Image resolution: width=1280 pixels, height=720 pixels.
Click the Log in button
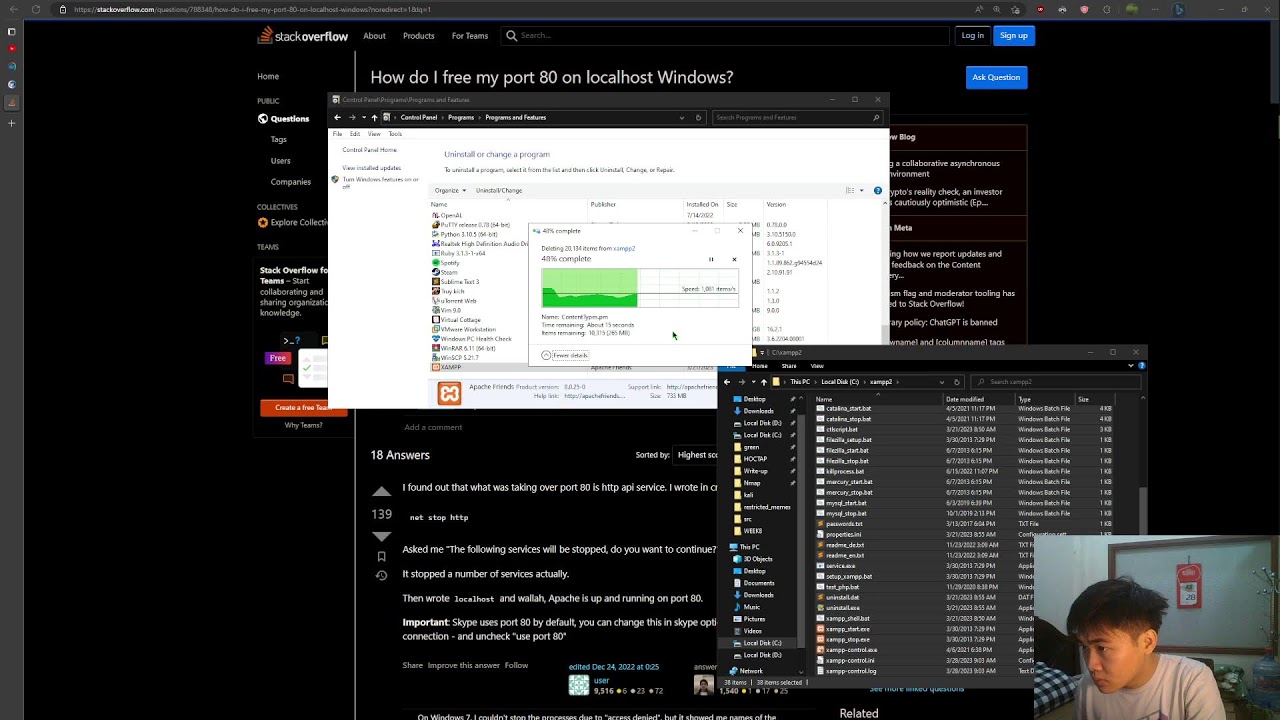pos(972,36)
